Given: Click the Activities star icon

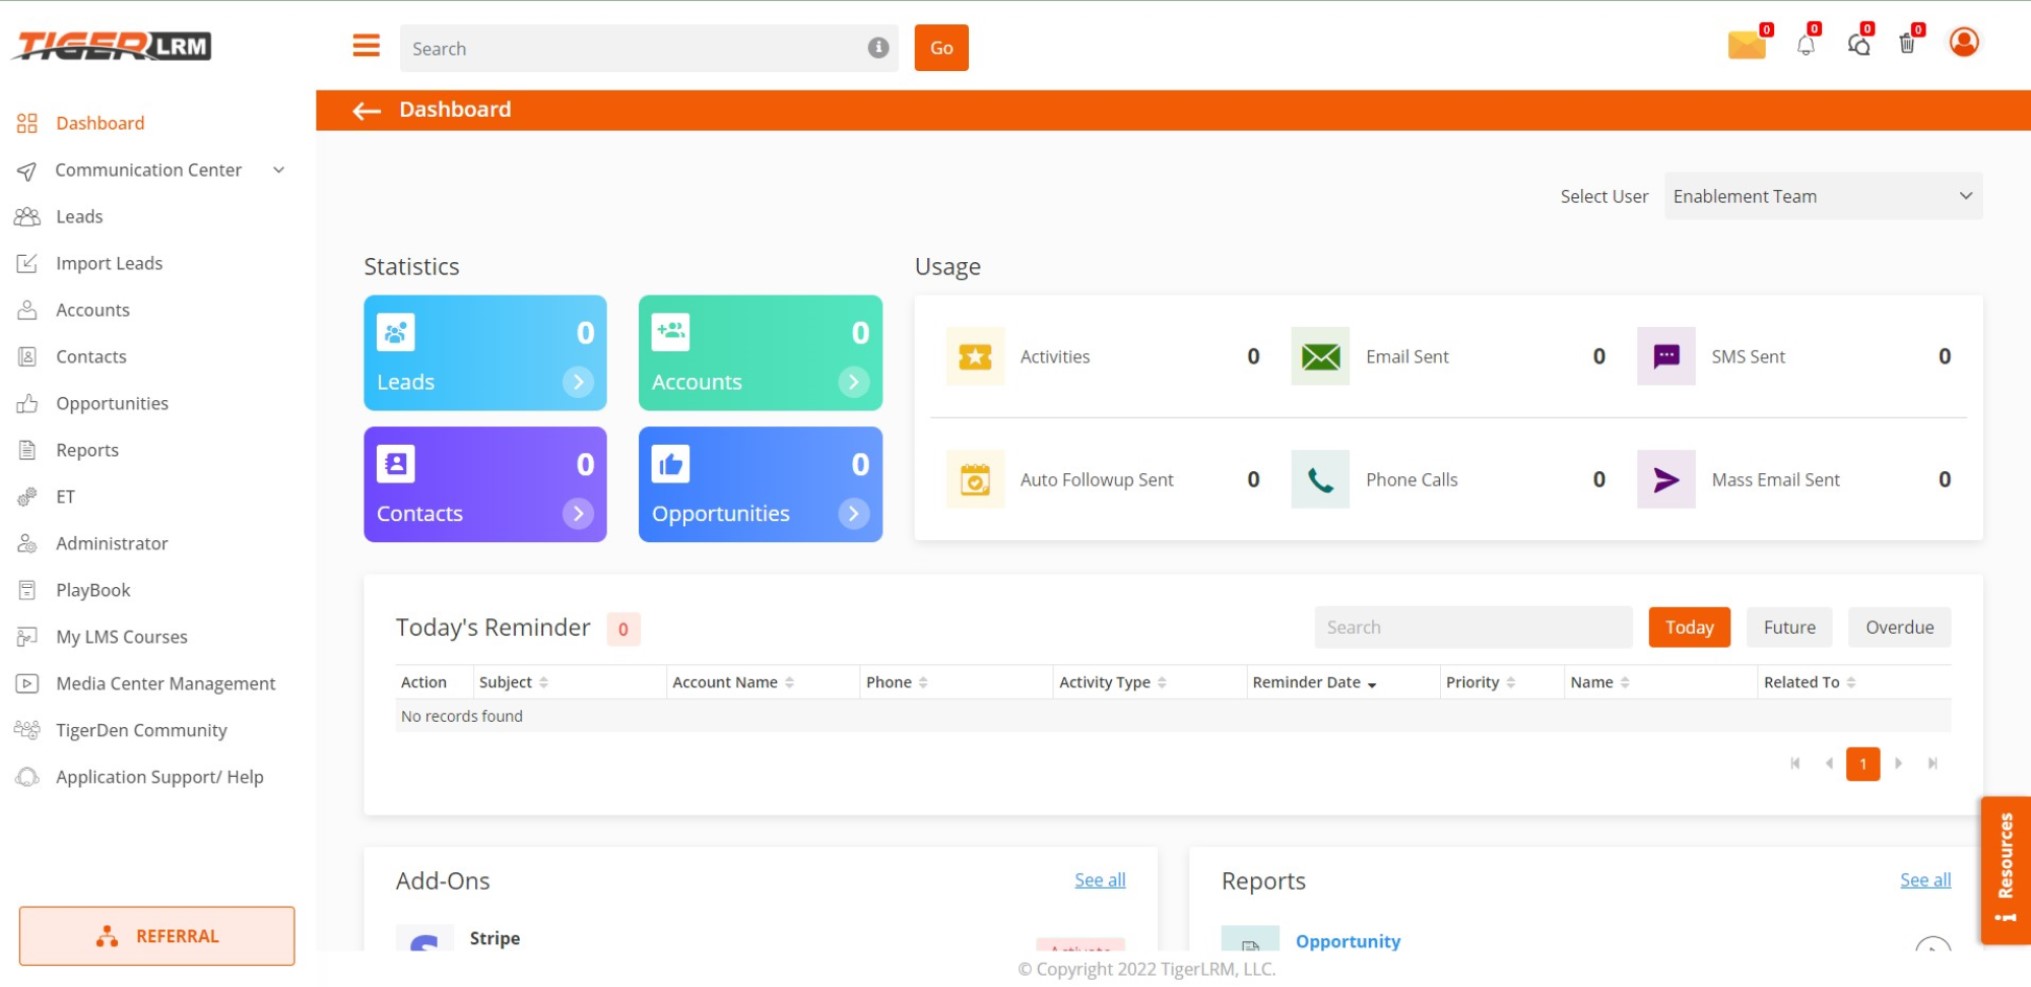Looking at the screenshot, I should click(975, 356).
